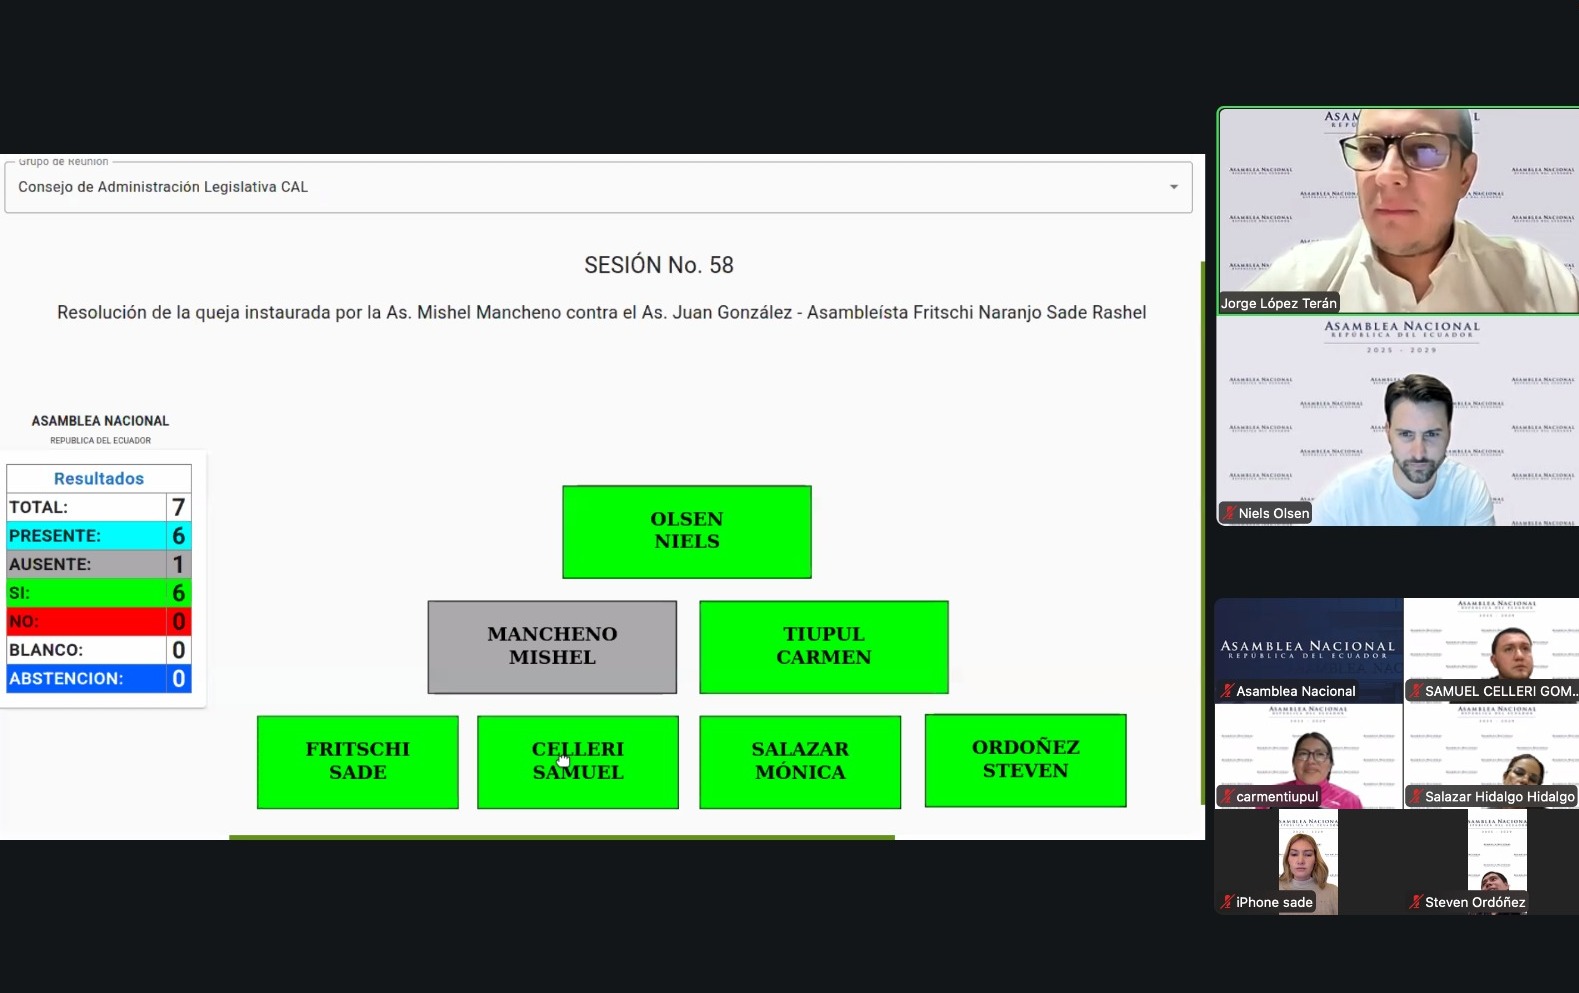The image size is (1579, 993).
Task: Click muted mic icon on Steven Ordóñez tile
Action: [1415, 902]
